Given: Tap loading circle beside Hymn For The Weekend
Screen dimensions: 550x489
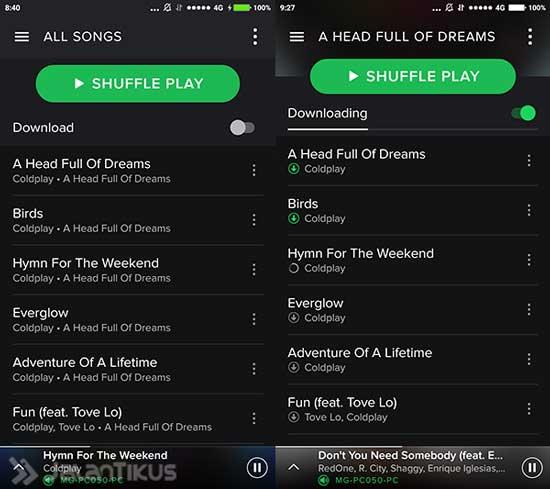Looking at the screenshot, I should 294,268.
